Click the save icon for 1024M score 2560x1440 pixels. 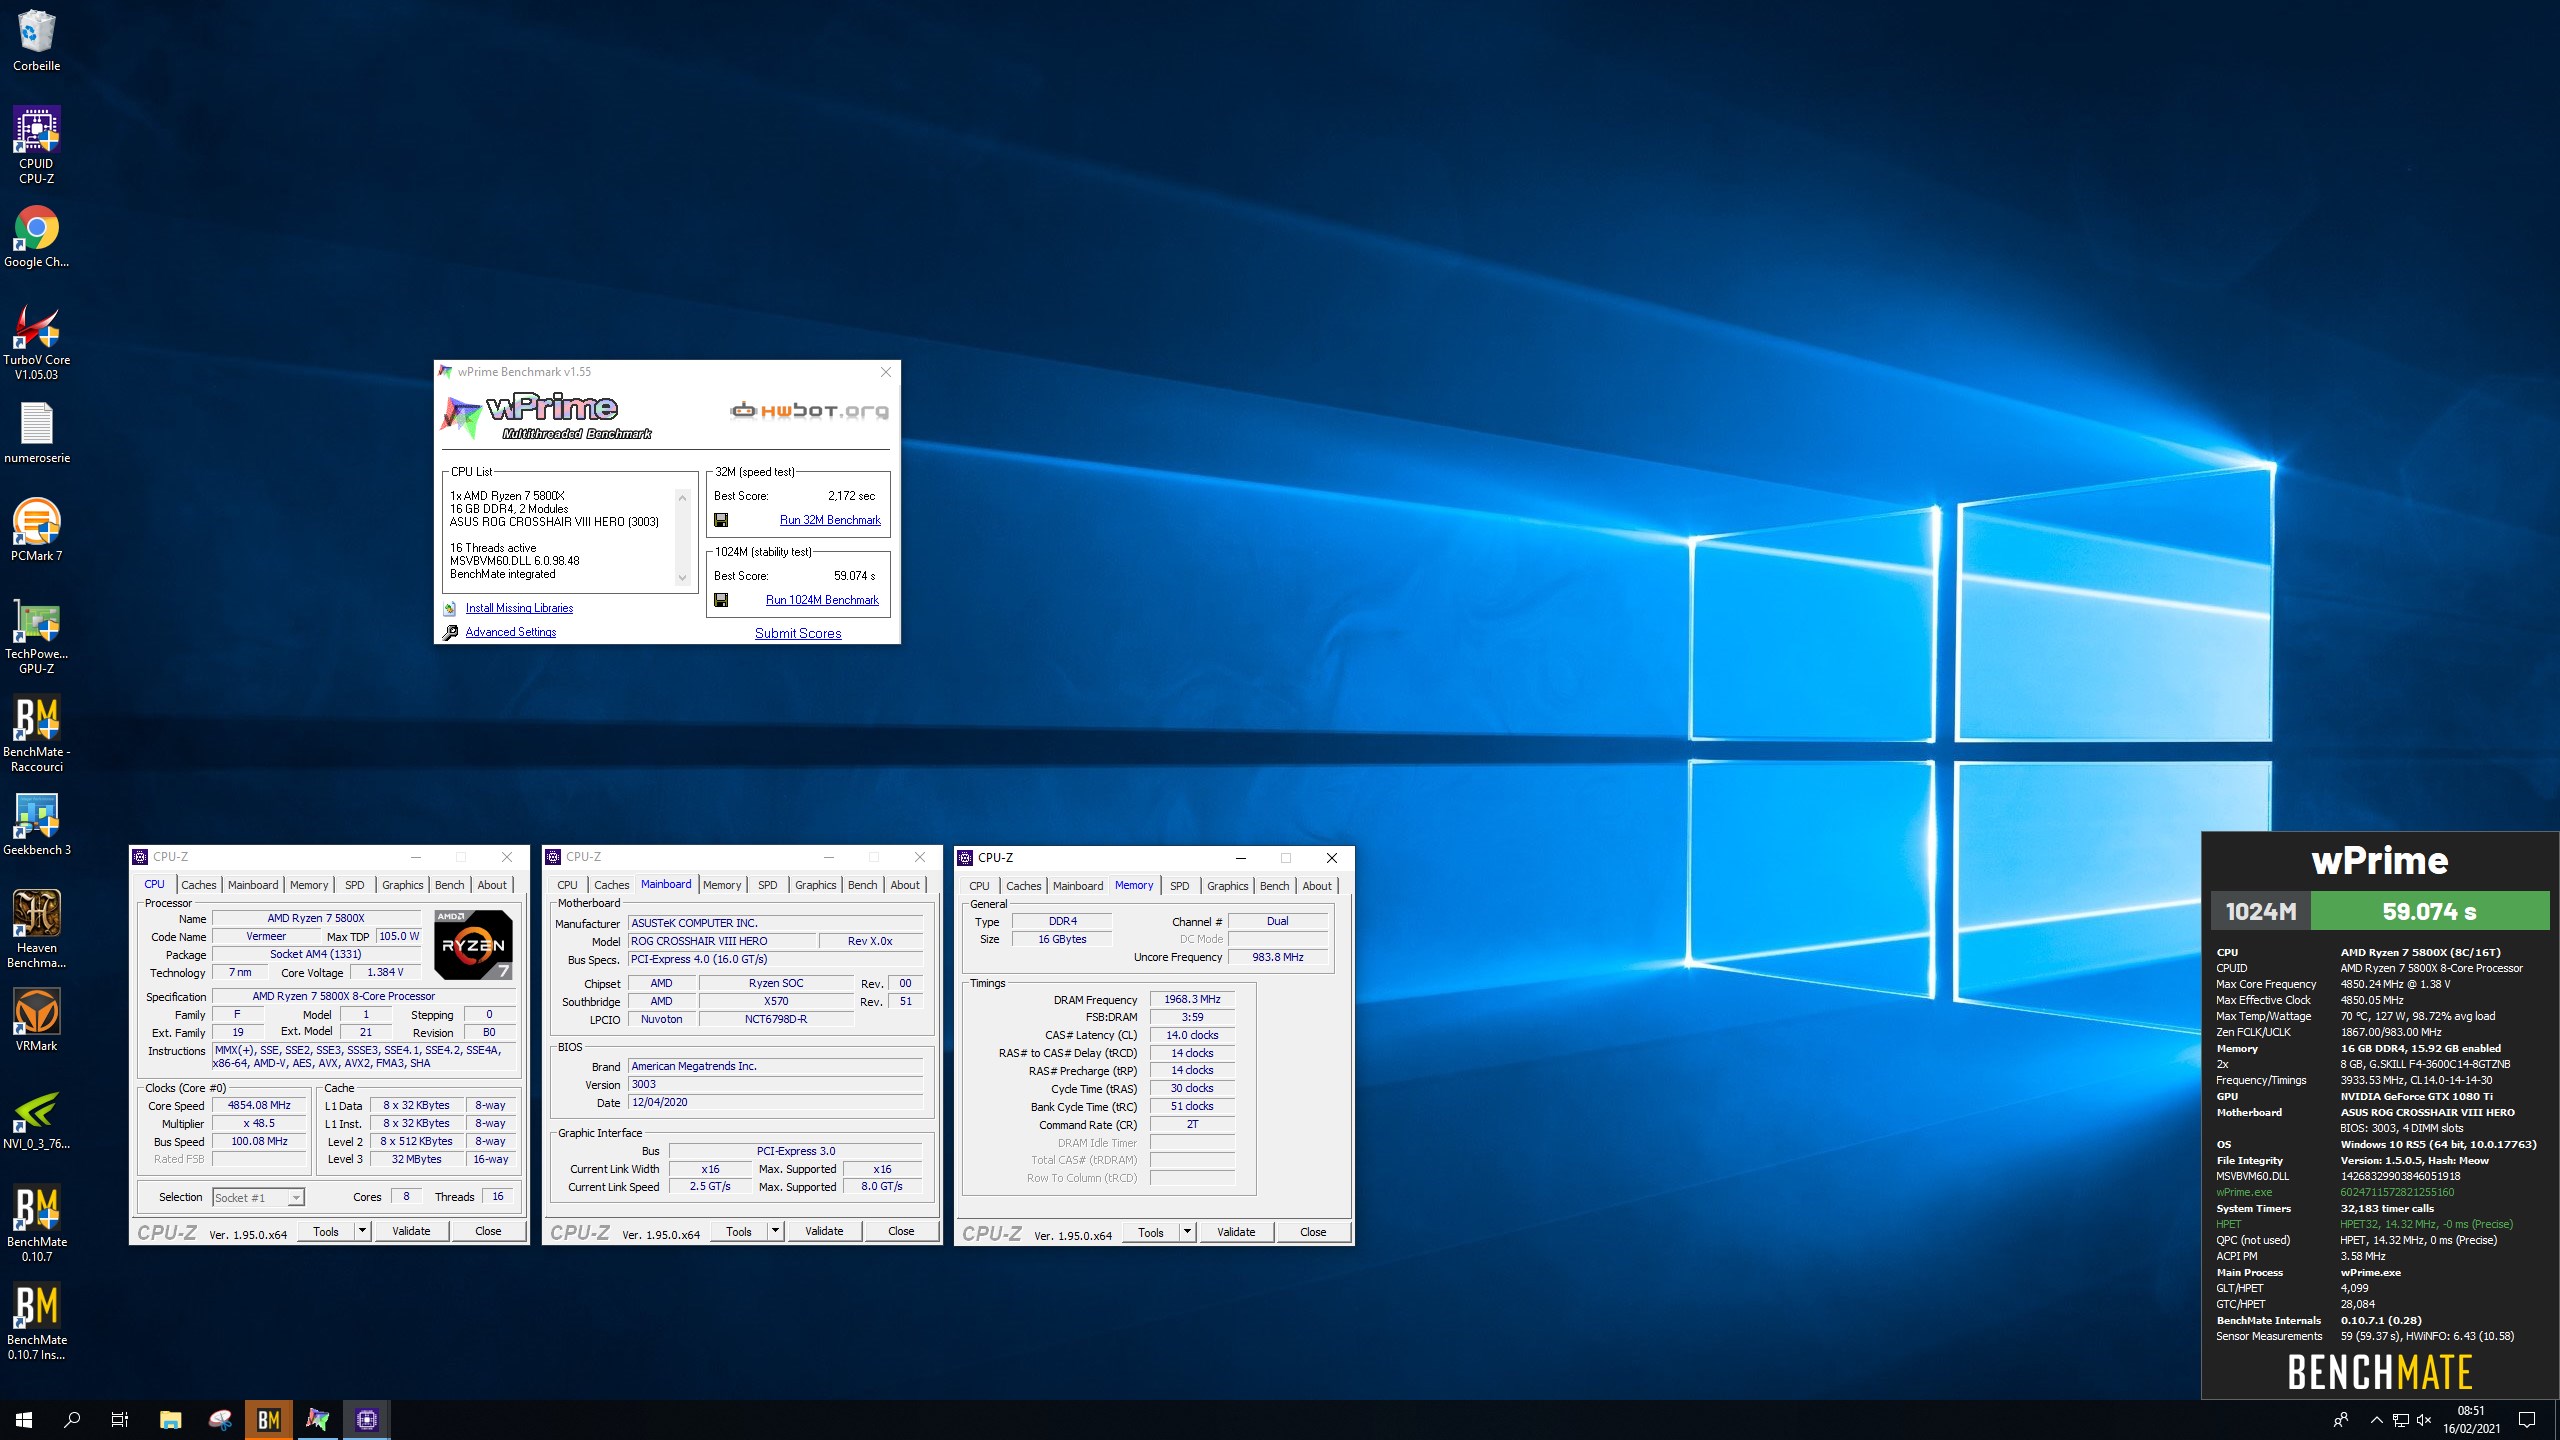[721, 600]
